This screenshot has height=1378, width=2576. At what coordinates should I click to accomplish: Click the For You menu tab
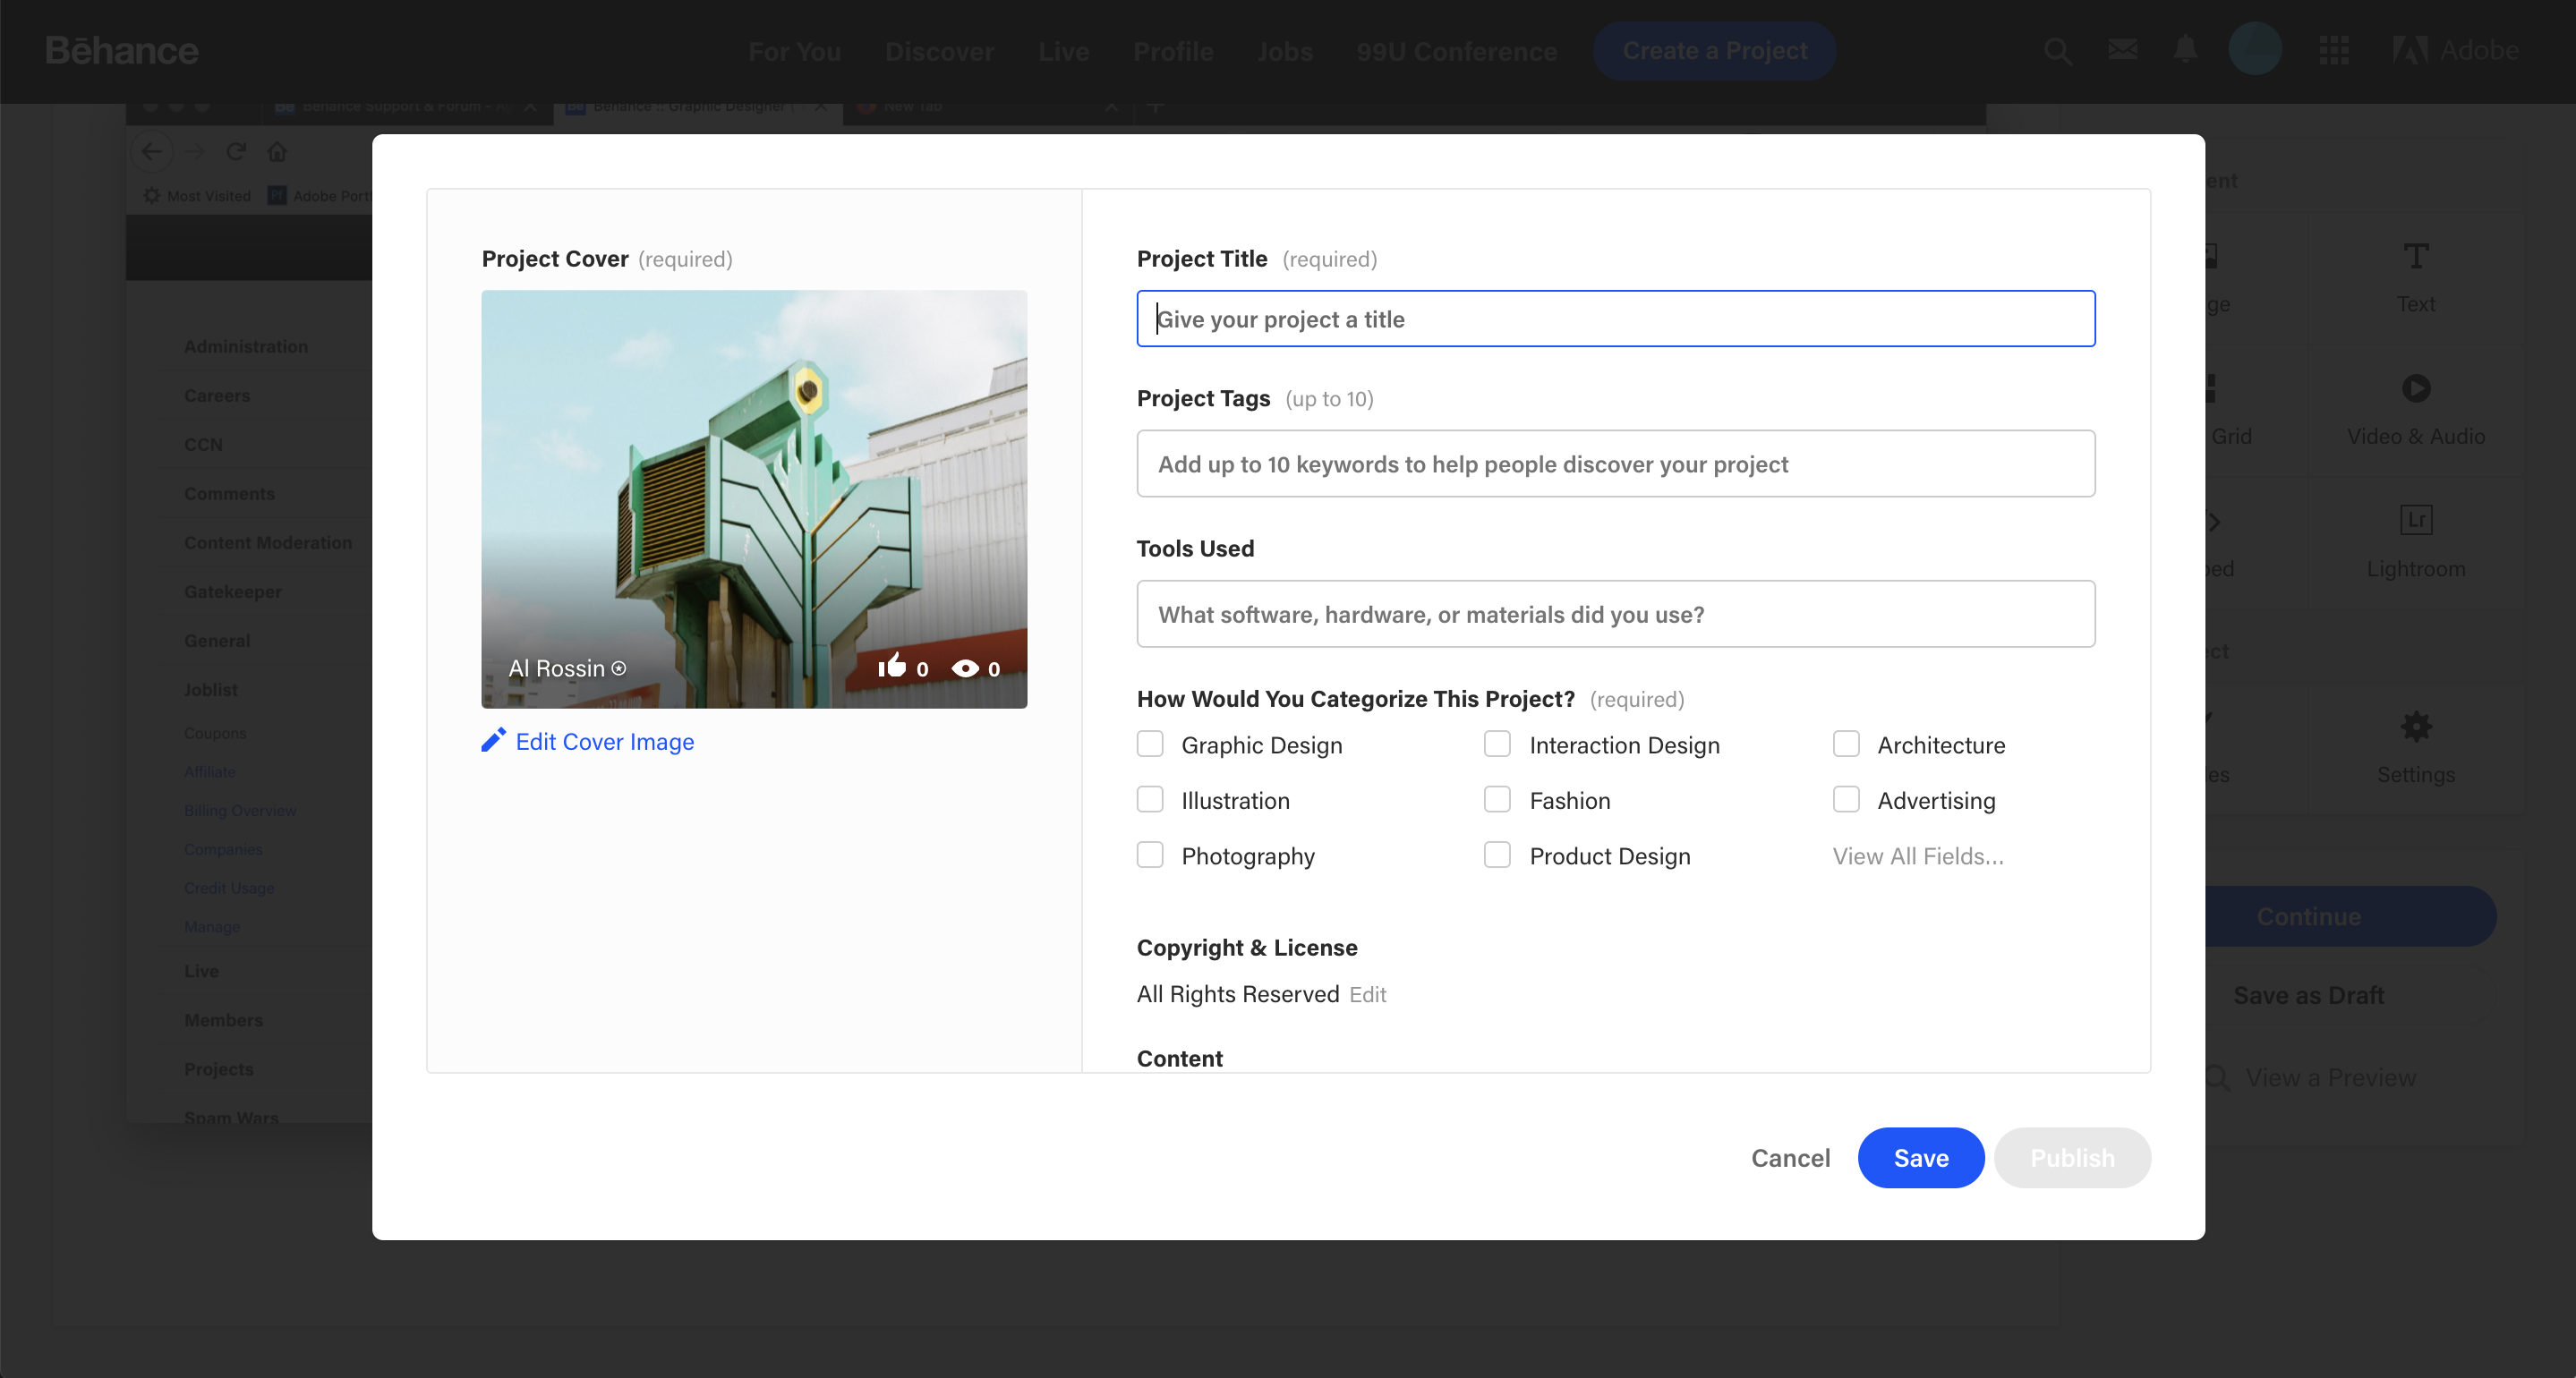pyautogui.click(x=794, y=49)
